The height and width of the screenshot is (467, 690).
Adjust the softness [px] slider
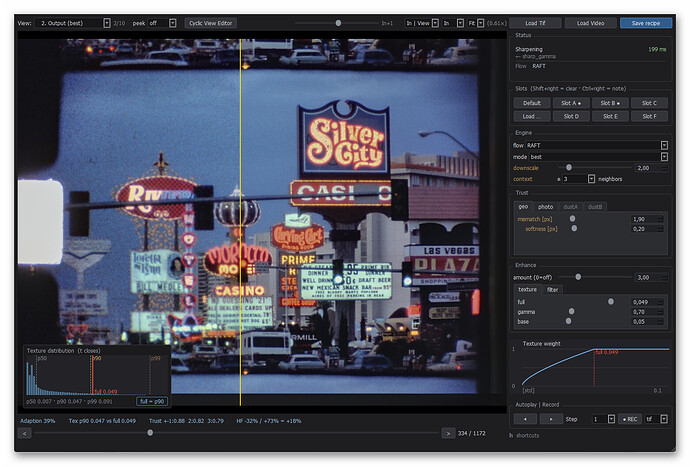click(574, 228)
